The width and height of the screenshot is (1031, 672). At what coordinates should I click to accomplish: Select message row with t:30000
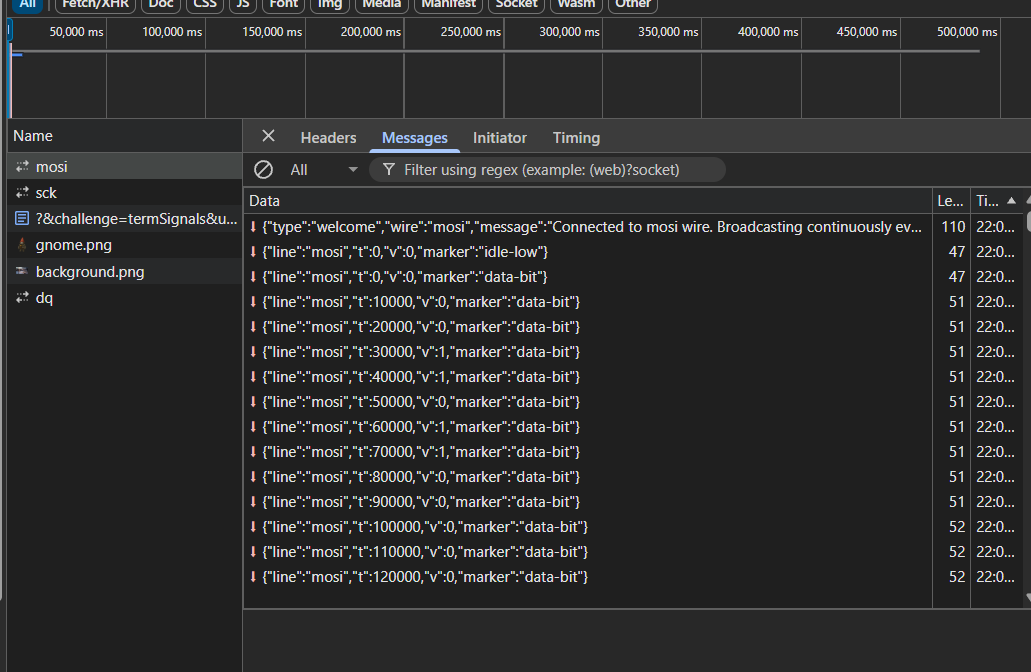[634, 352]
